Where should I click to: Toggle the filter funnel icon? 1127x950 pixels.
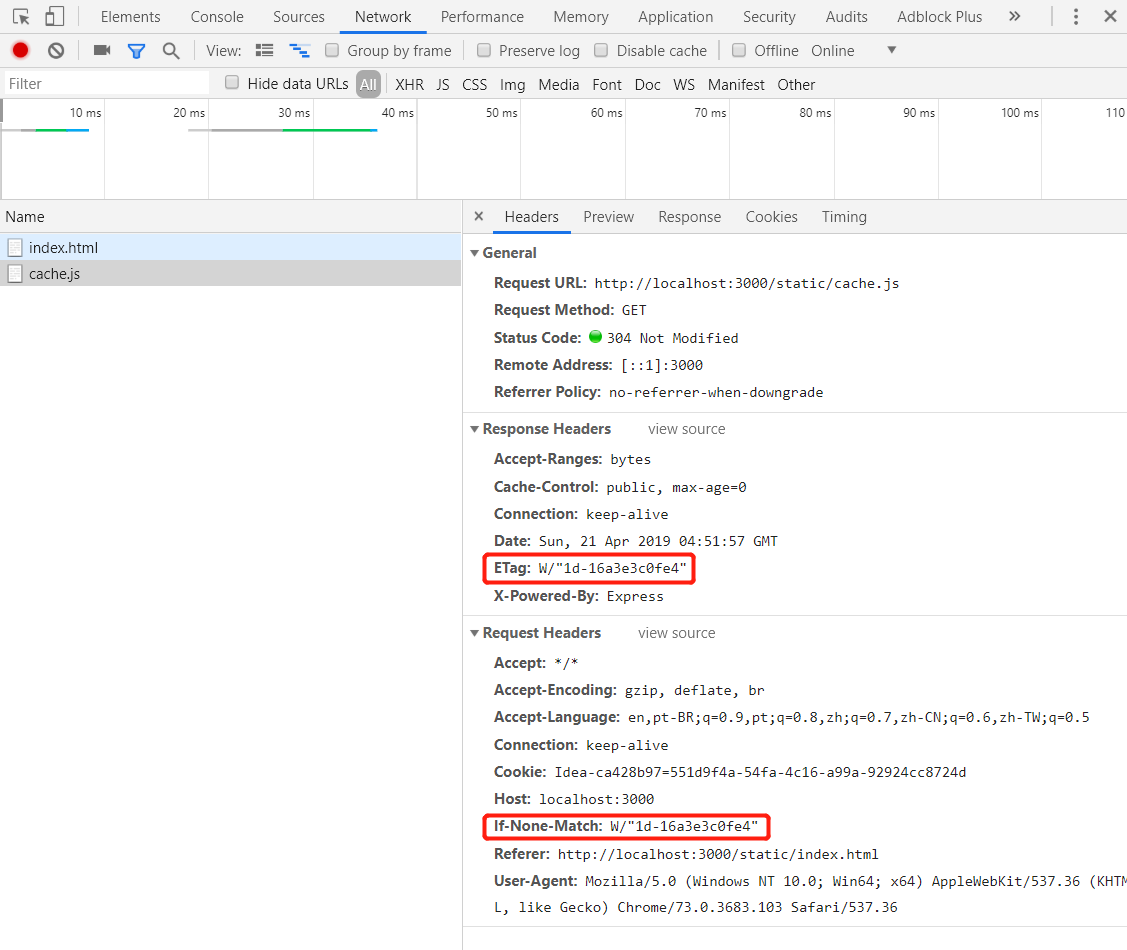click(136, 51)
